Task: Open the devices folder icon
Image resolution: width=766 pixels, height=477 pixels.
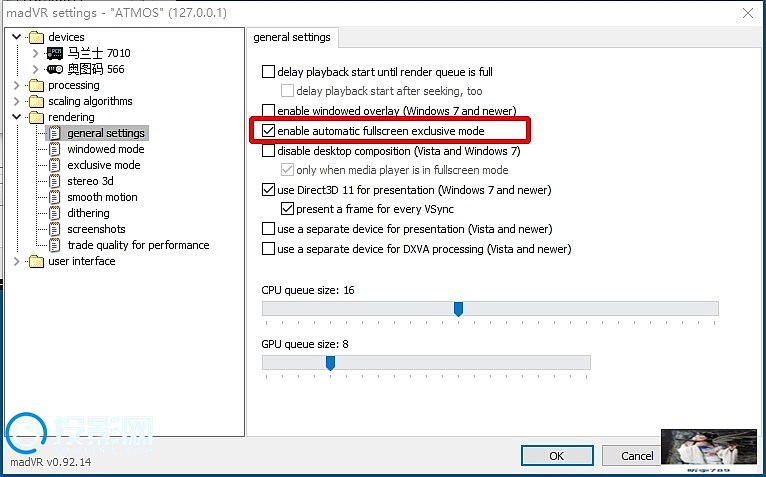Action: coord(36,38)
